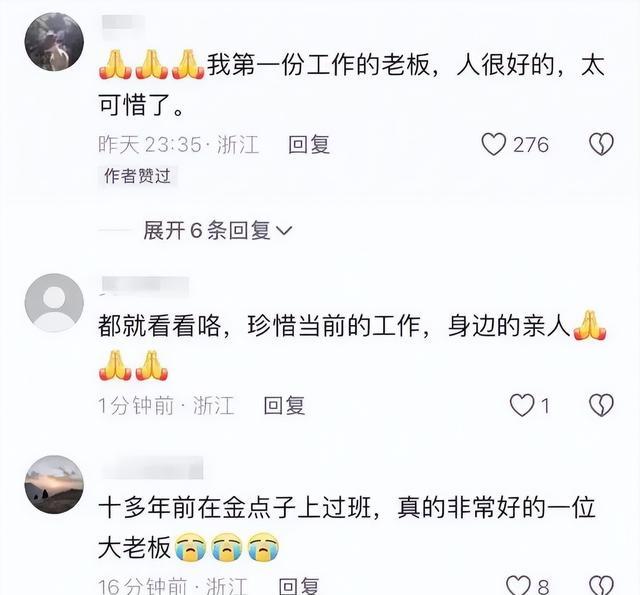Open blurred username of third commenter
The image size is (640, 595).
coord(152,468)
